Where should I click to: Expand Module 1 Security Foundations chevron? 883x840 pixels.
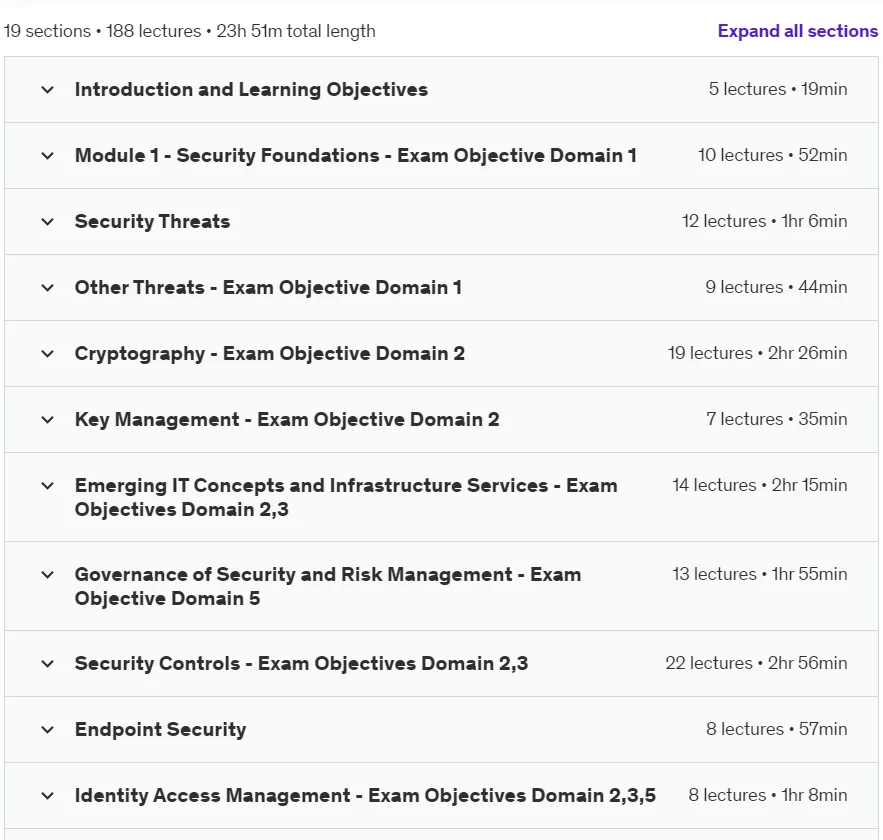click(48, 155)
